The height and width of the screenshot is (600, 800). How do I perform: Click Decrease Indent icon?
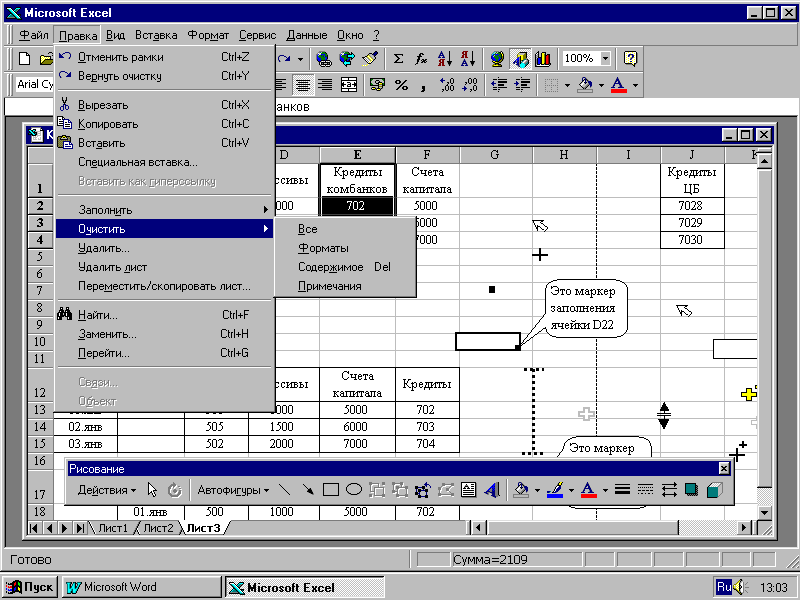point(499,85)
